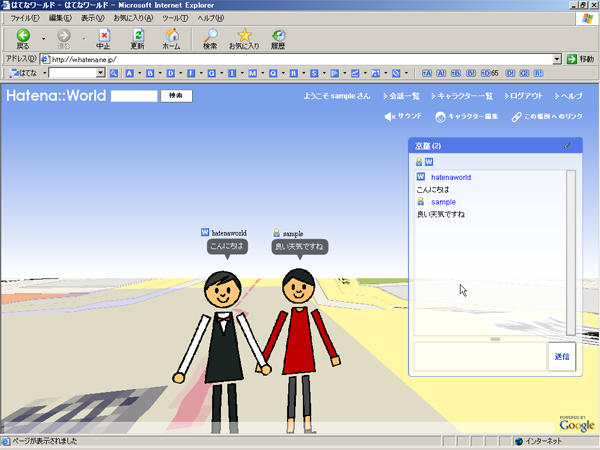Click the Hatena toolbar search magnifier
The width and height of the screenshot is (600, 450).
pyautogui.click(x=114, y=73)
